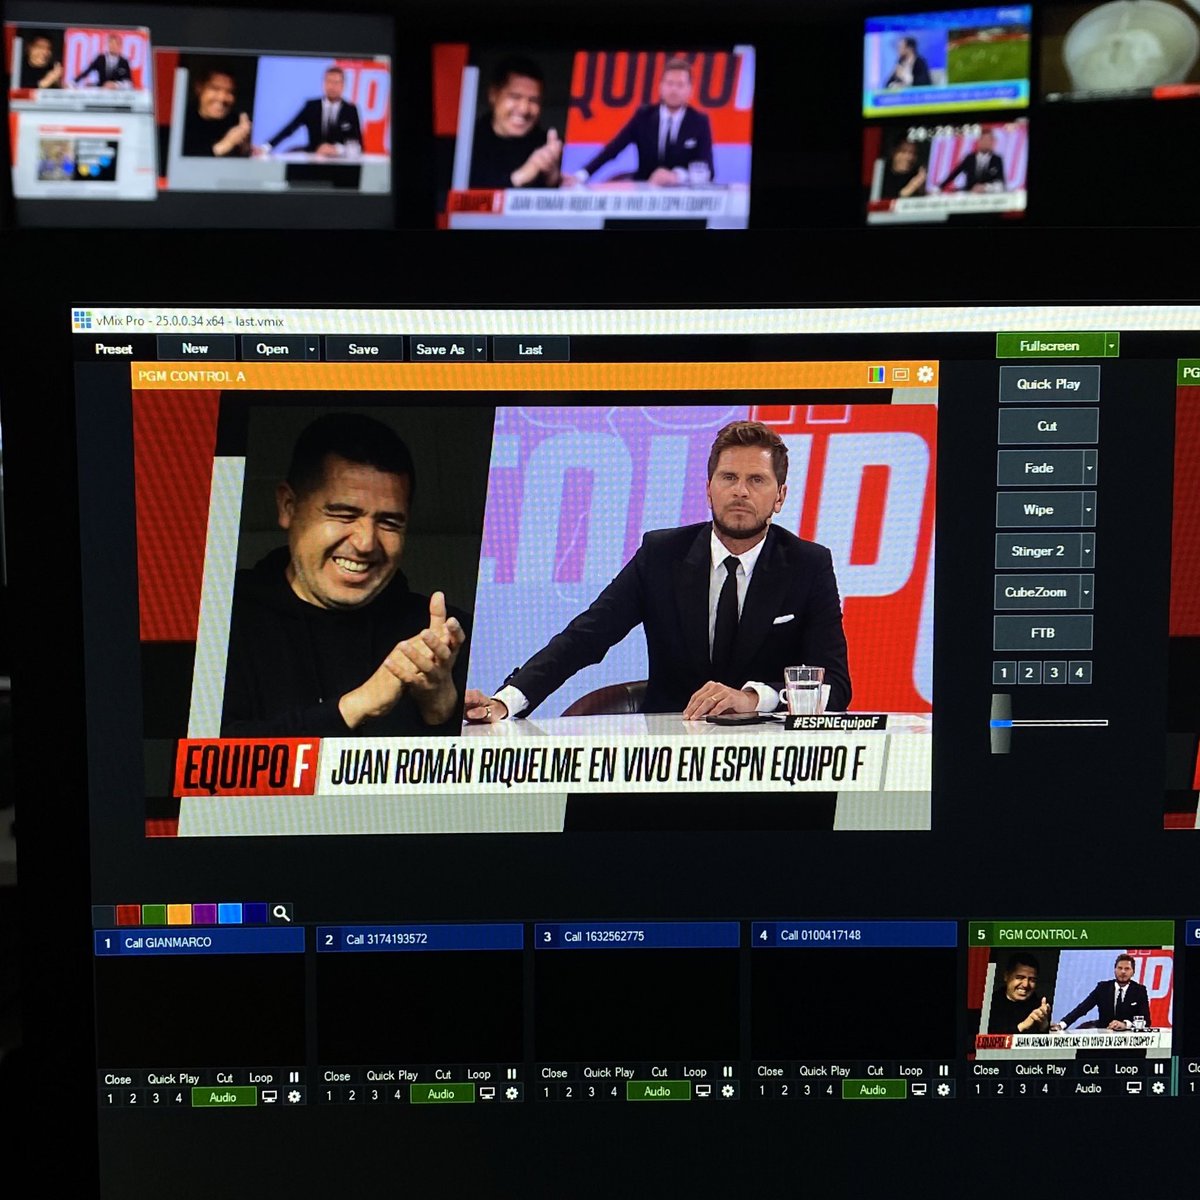Open color correction icon in PGM CONTROL A header
Image resolution: width=1200 pixels, height=1200 pixels.
876,374
